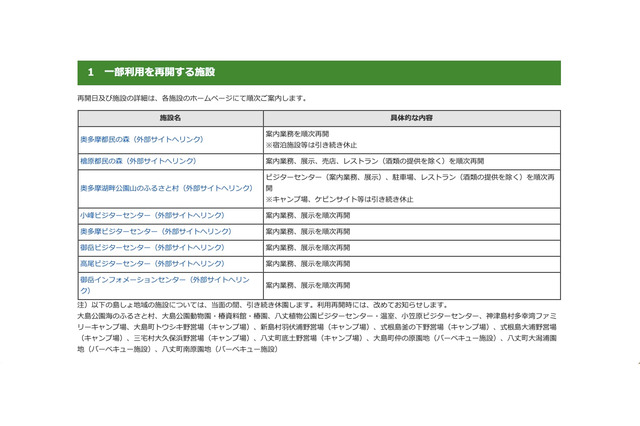Click the 施設名 column header
Image resolution: width=640 pixels, height=426 pixels.
pos(170,118)
